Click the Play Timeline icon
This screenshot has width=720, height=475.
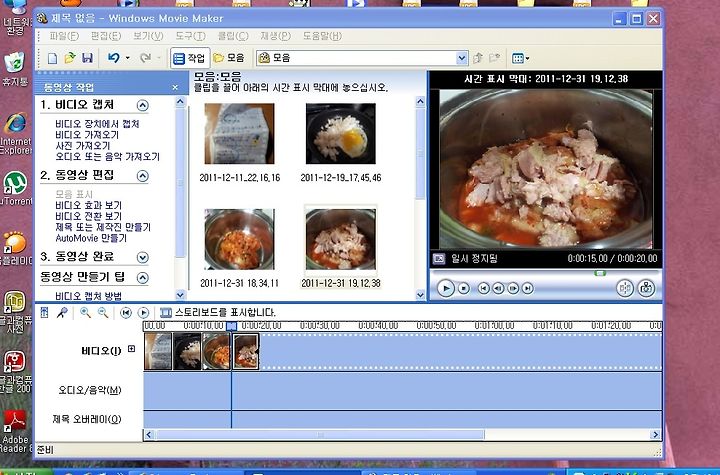pos(143,313)
